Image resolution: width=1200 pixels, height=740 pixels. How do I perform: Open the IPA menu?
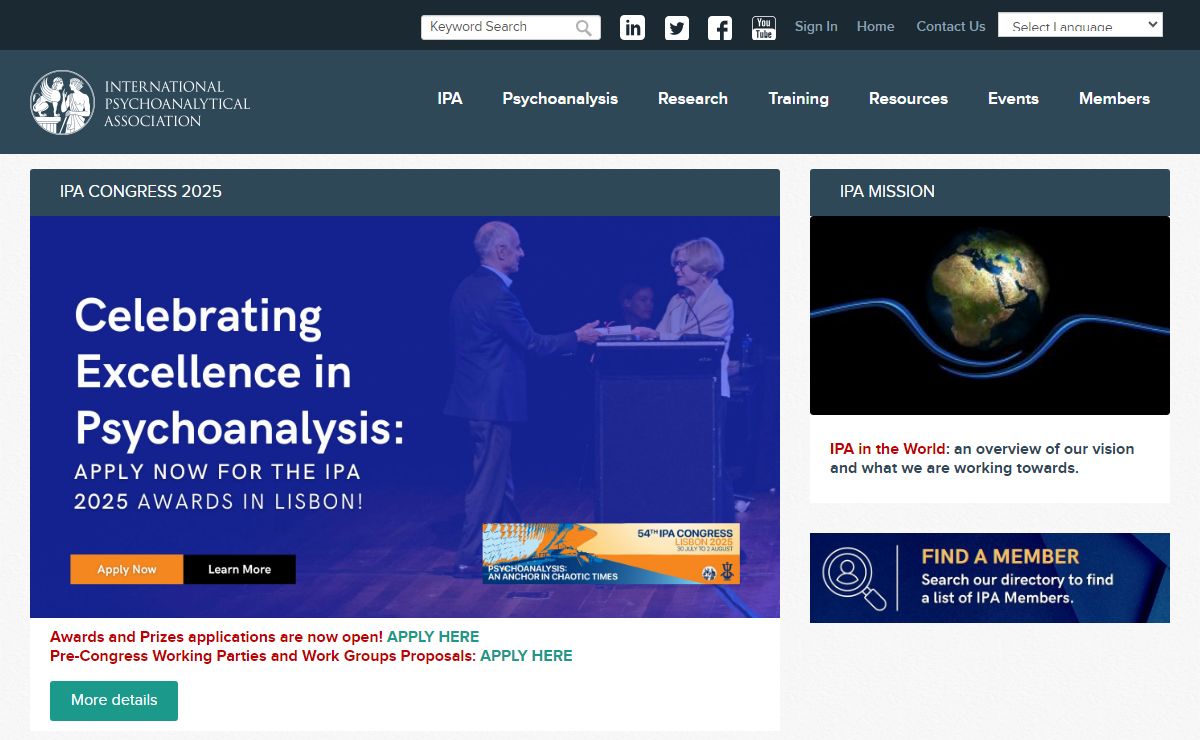[x=450, y=98]
